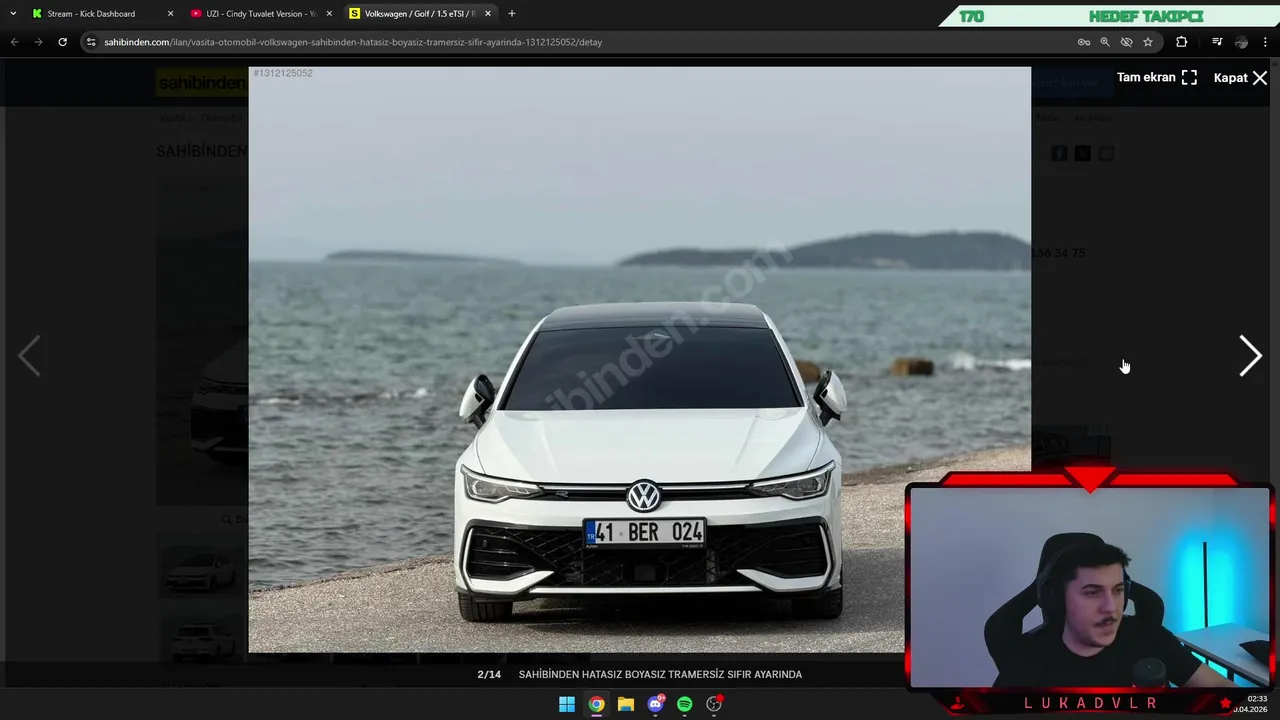The image size is (1280, 720).
Task: Open Spotify from the taskbar
Action: (685, 704)
